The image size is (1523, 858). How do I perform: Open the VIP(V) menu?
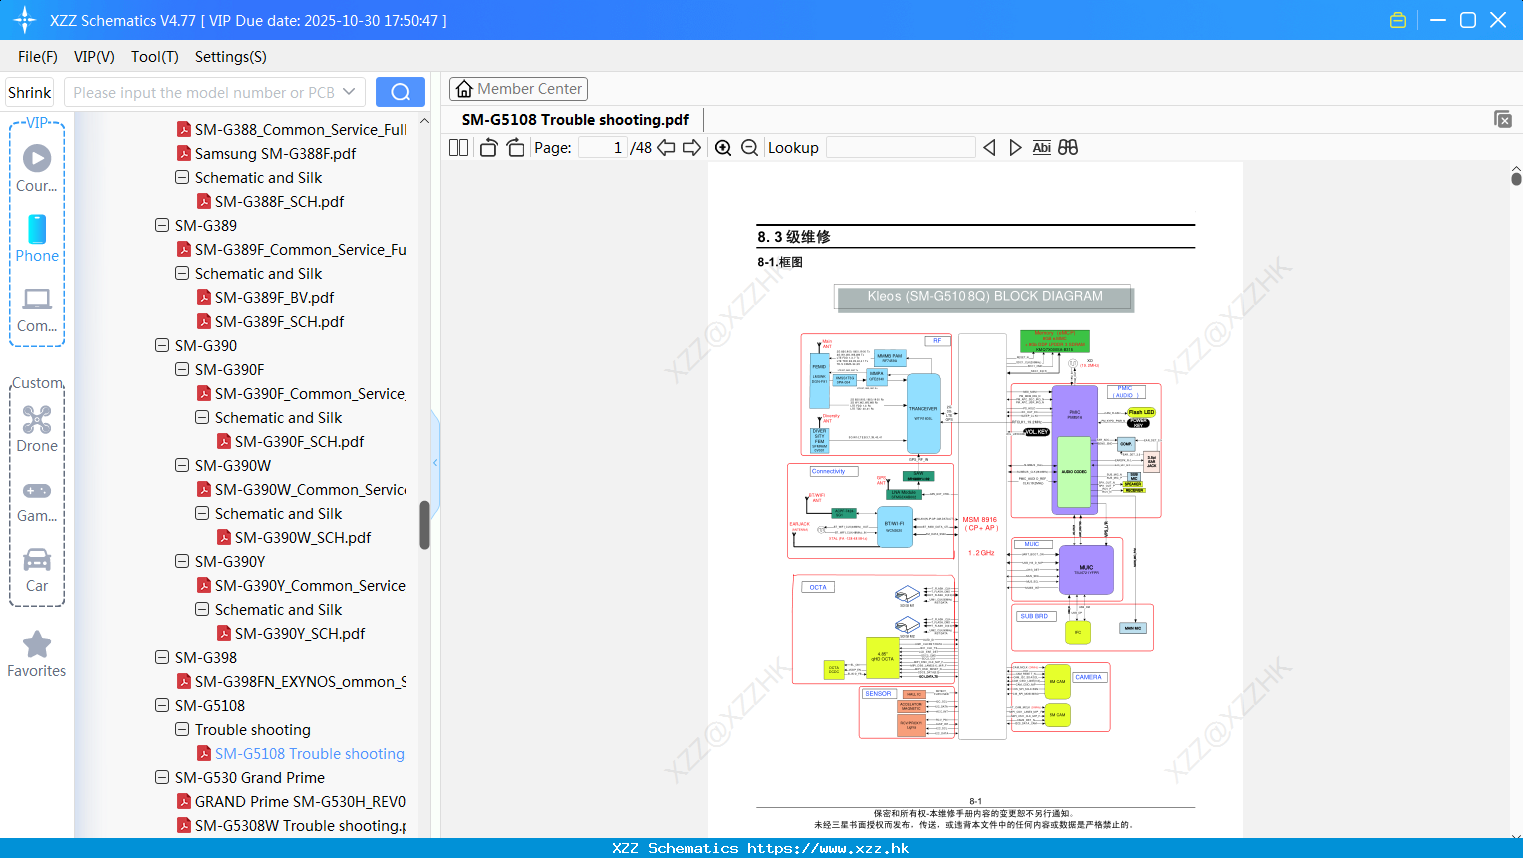[x=94, y=57]
